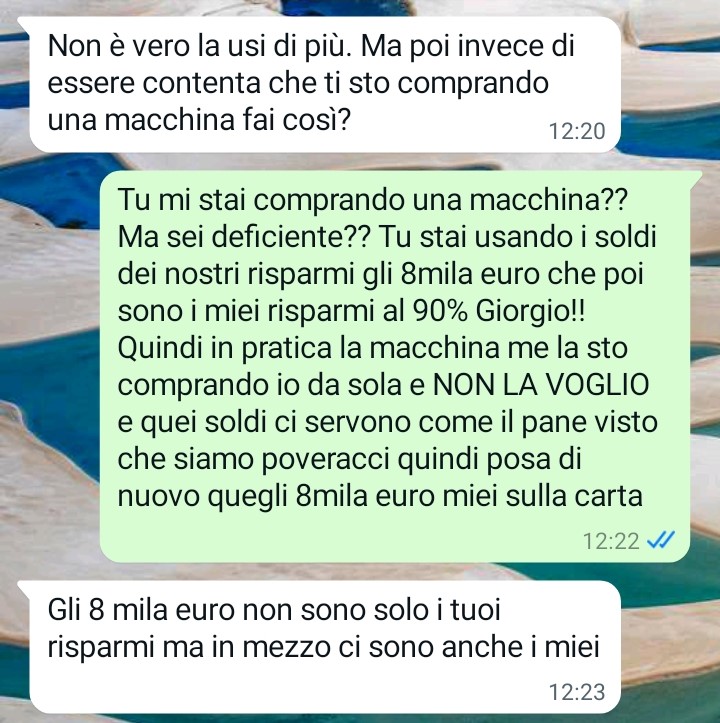Click the line 'essere contenta che ti sto comprando'
Viewport: 720px width, 723px height.
coord(298,83)
